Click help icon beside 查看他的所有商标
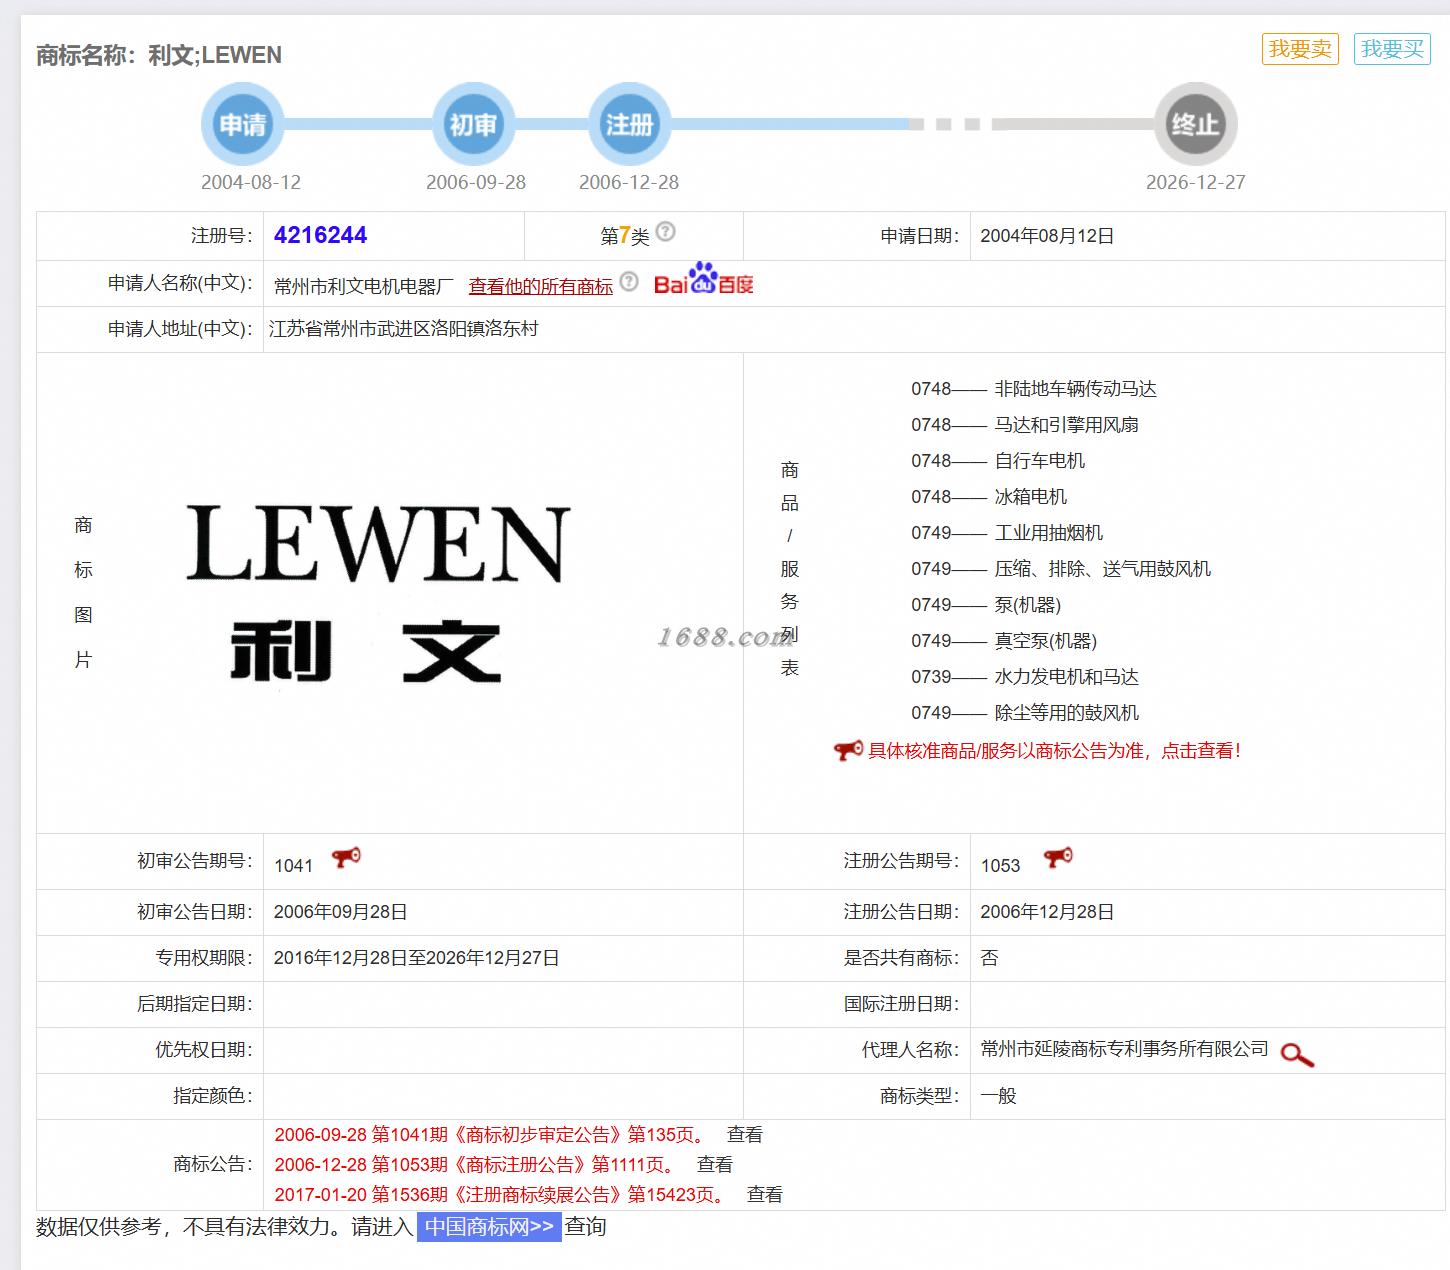This screenshot has width=1450, height=1270. click(x=629, y=282)
